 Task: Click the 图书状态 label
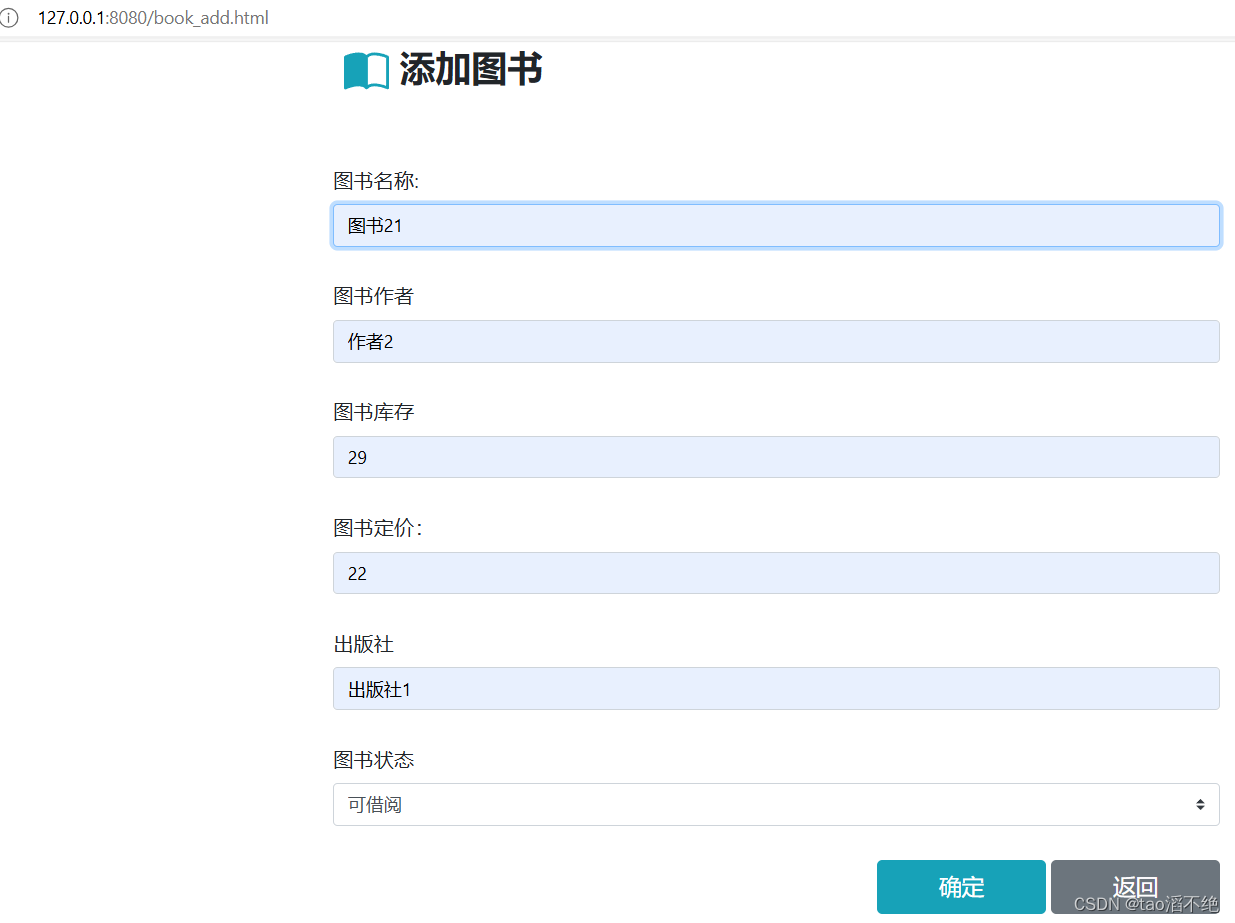click(x=373, y=760)
